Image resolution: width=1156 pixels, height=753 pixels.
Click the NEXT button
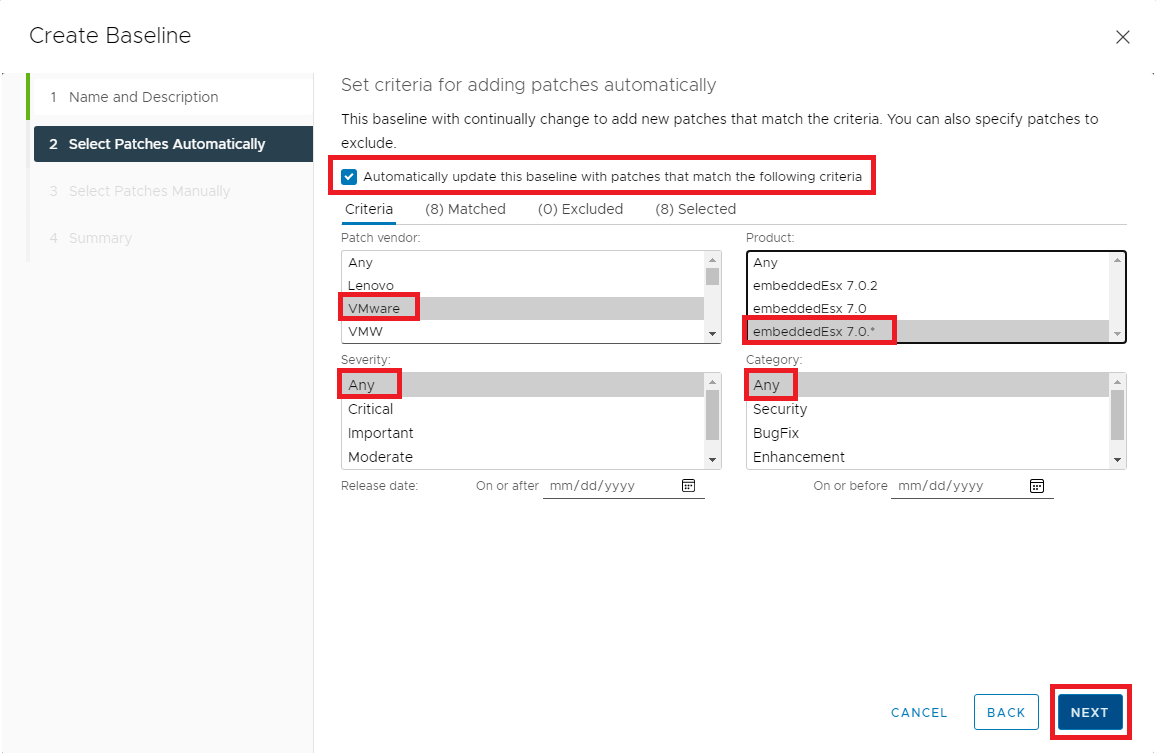click(x=1089, y=712)
